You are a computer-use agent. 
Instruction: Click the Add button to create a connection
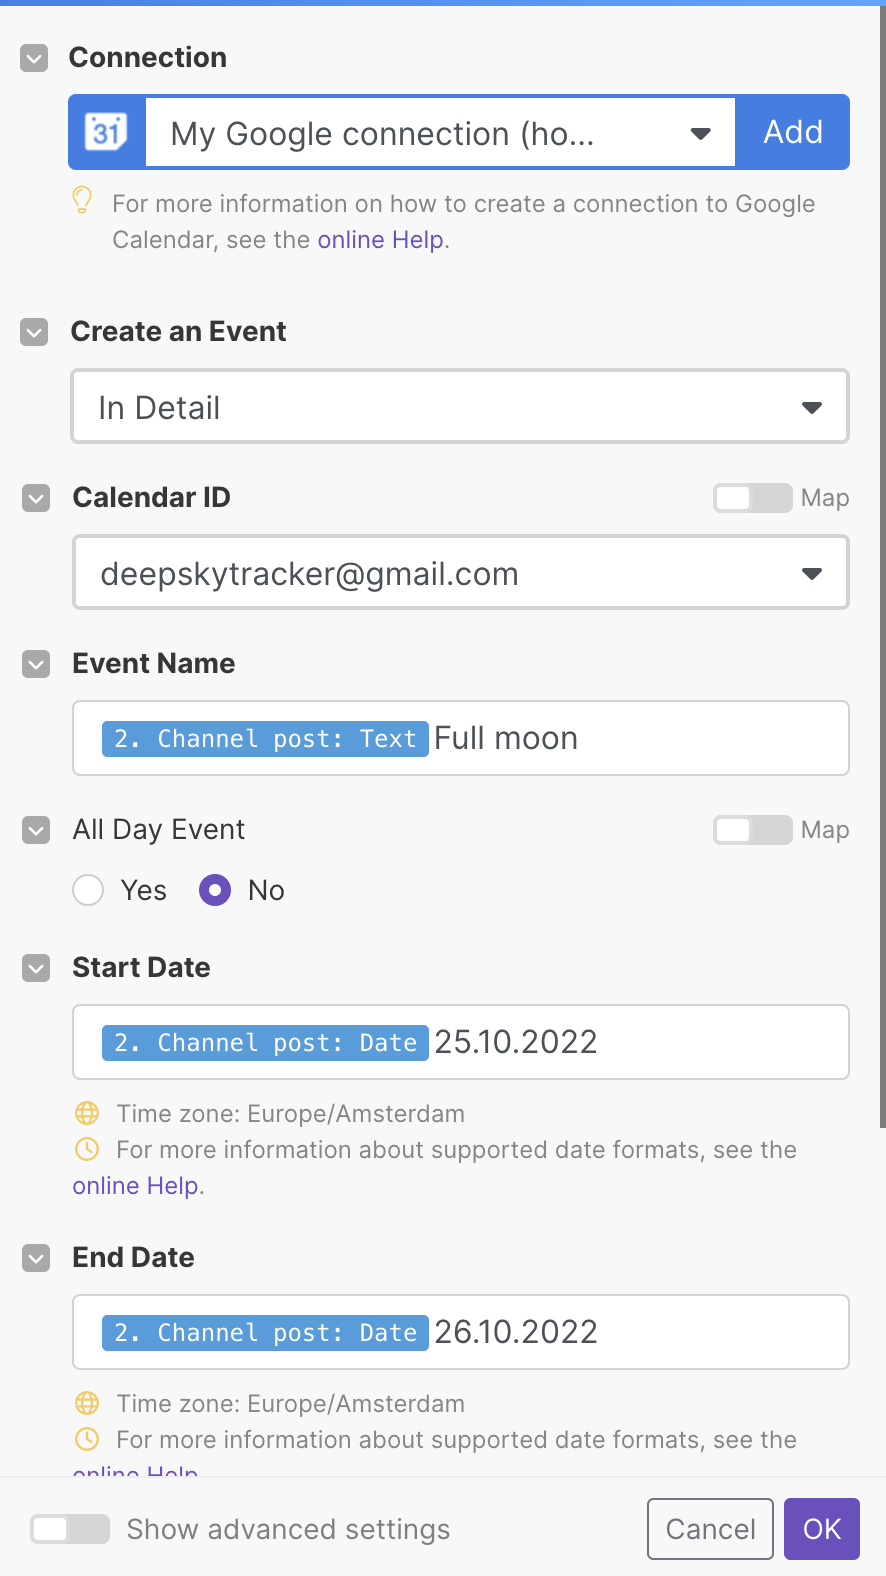tap(793, 131)
